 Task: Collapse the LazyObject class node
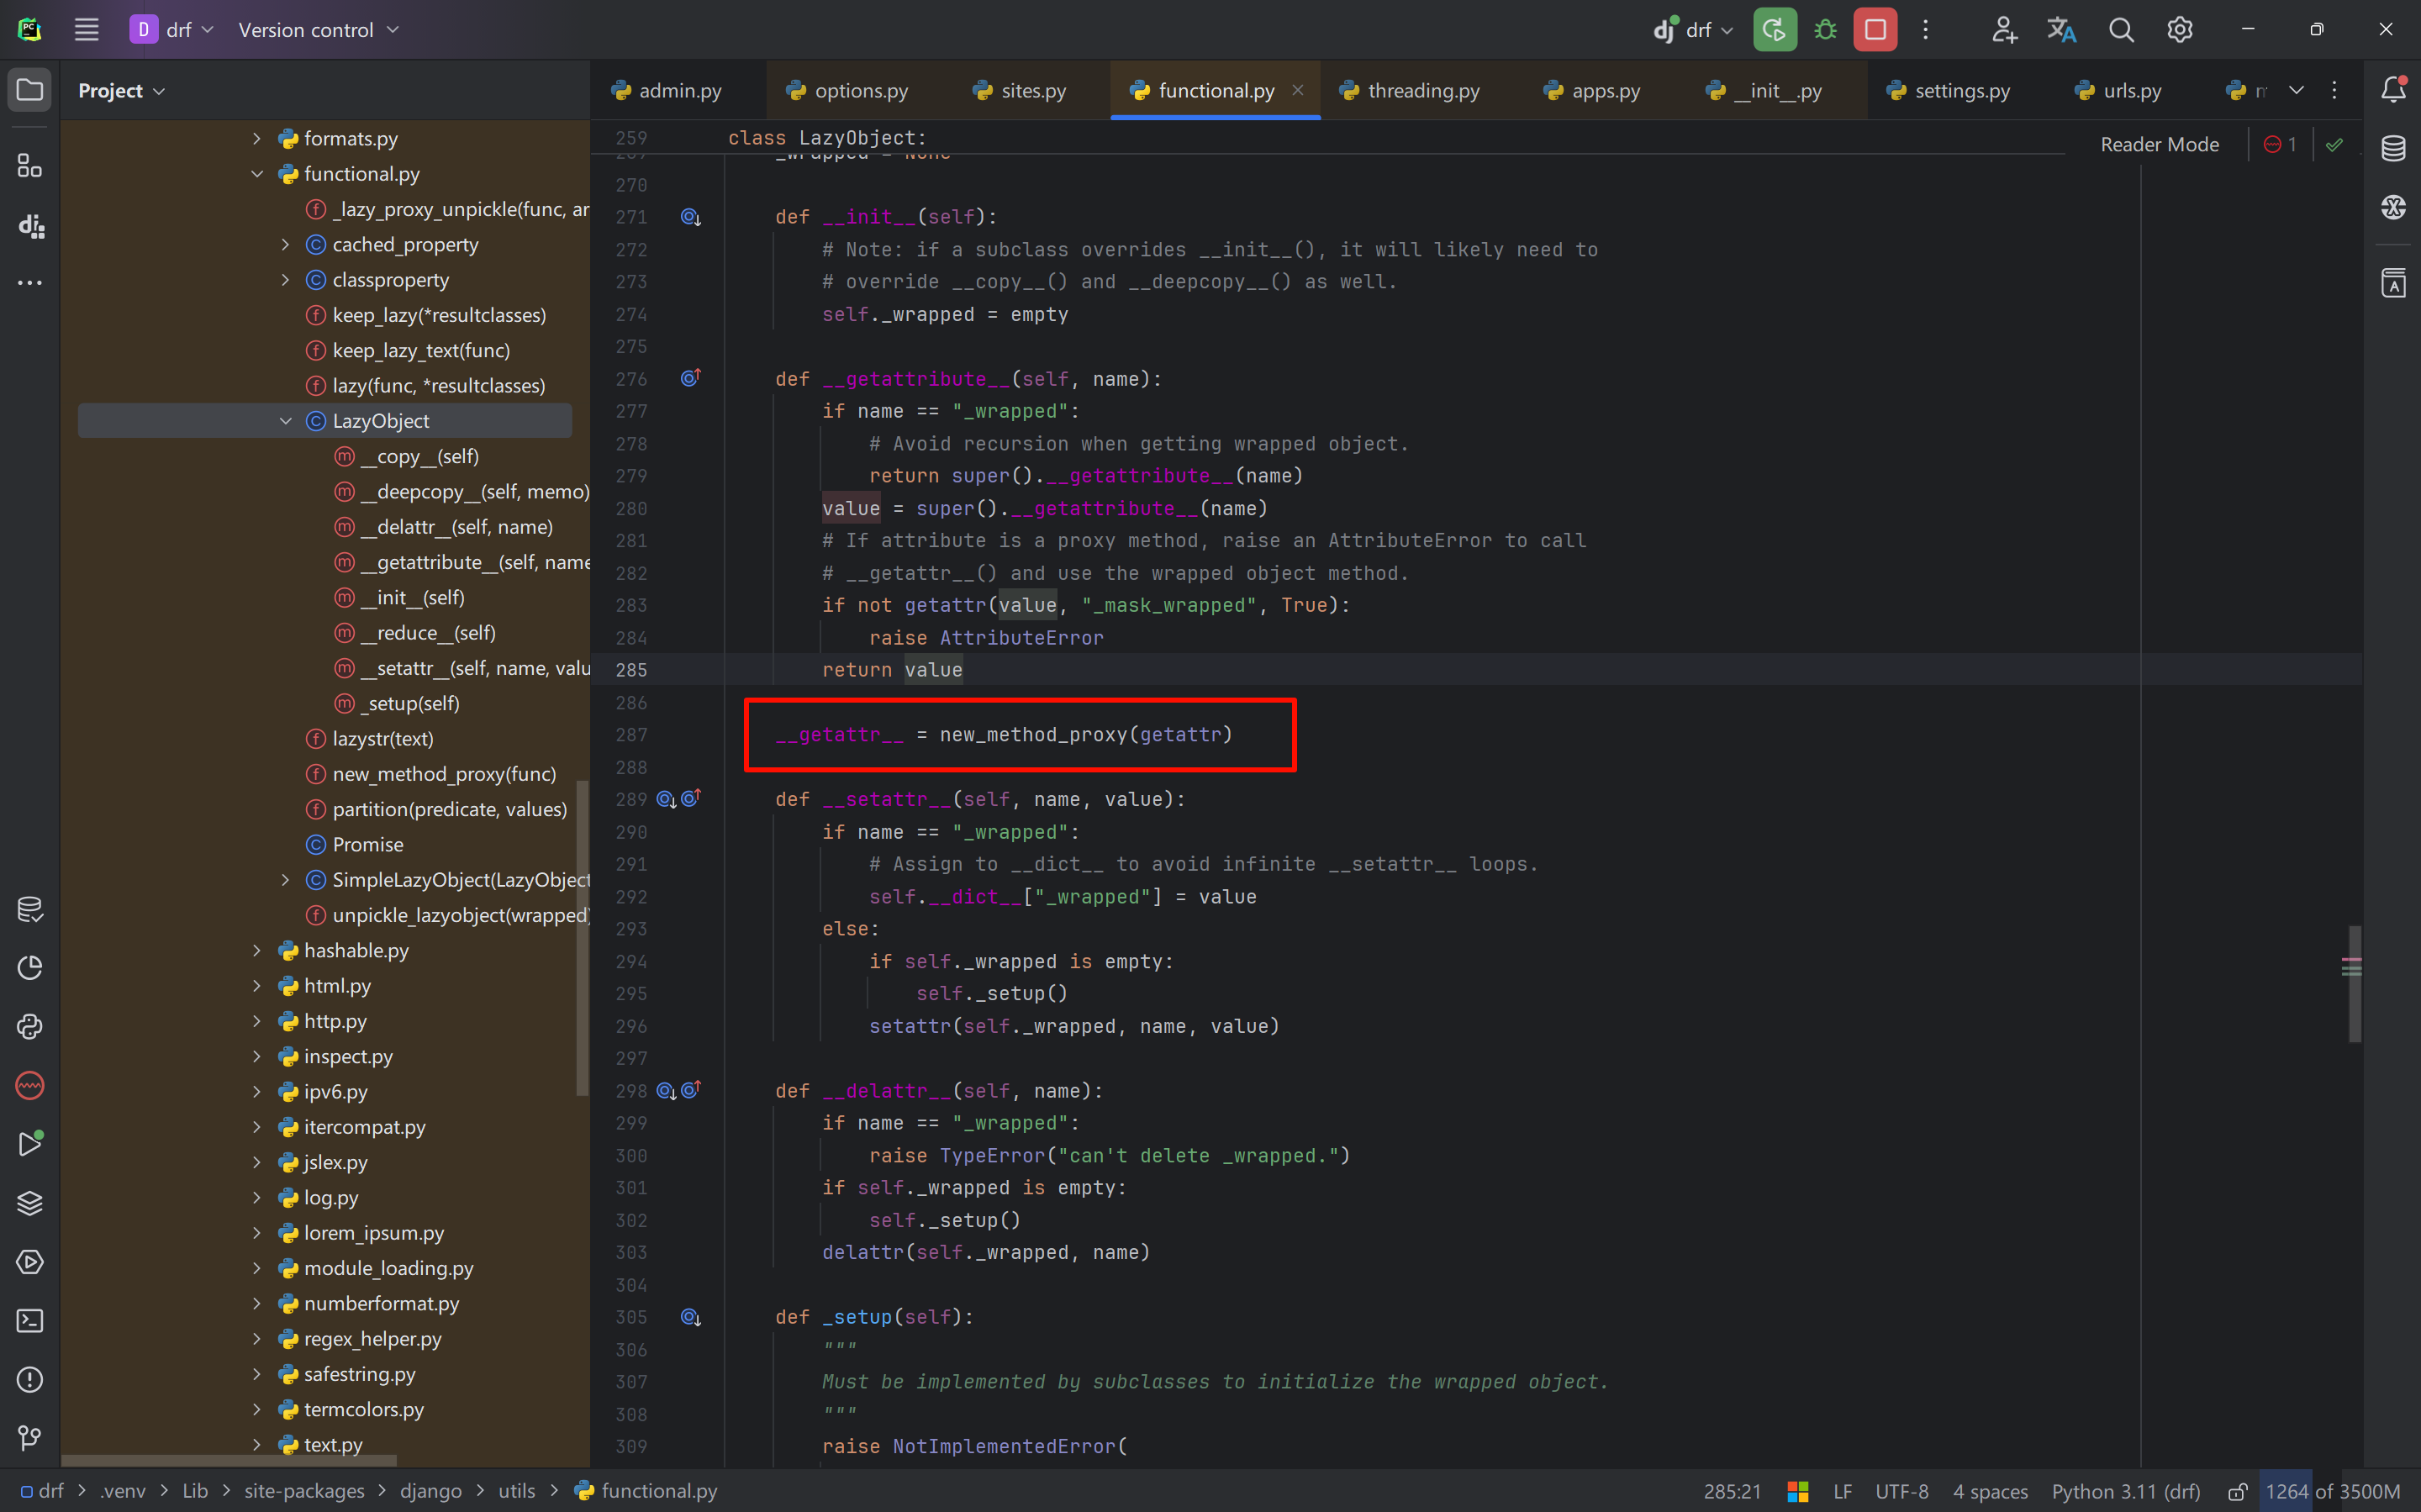click(286, 421)
